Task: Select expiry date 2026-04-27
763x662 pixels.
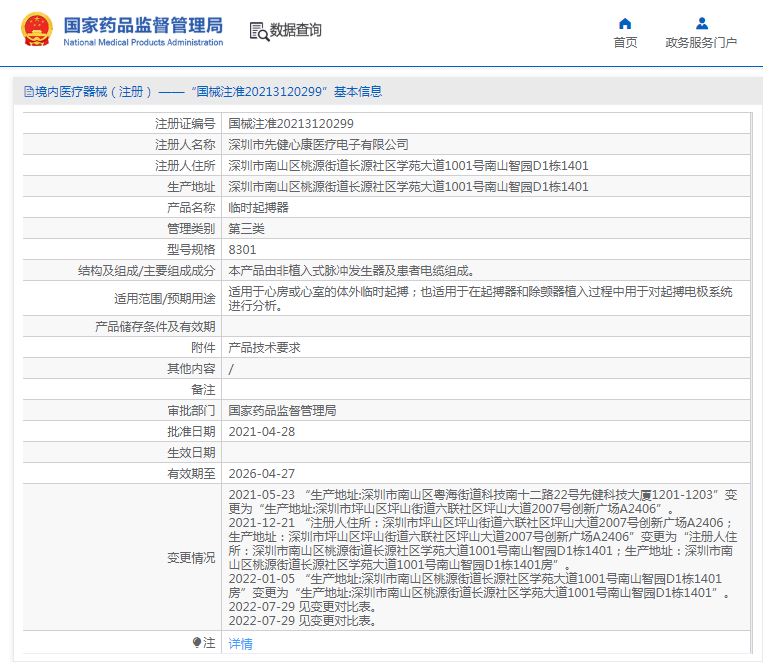Action: click(x=262, y=473)
